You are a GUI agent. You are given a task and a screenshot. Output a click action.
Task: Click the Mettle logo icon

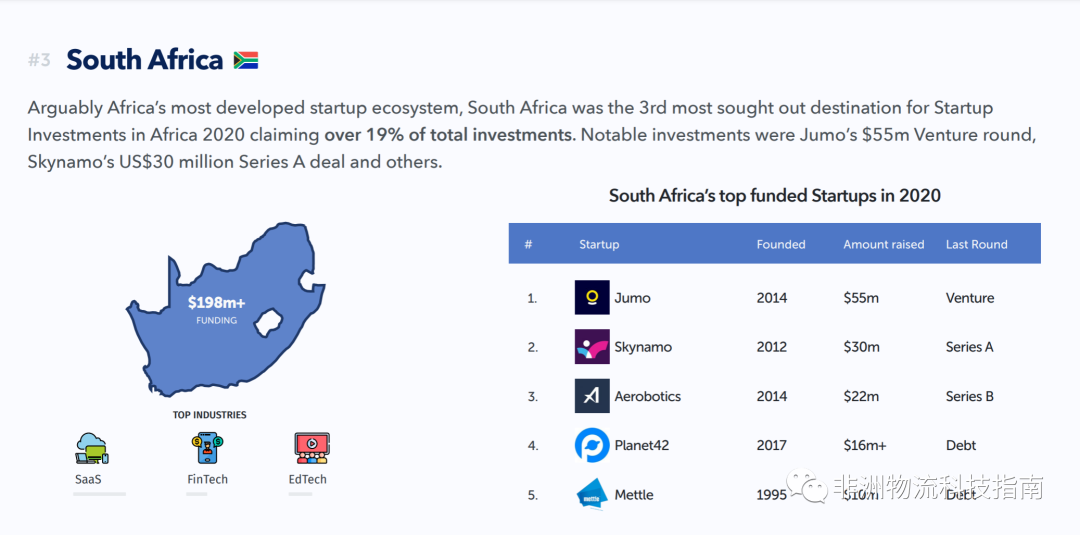[592, 495]
